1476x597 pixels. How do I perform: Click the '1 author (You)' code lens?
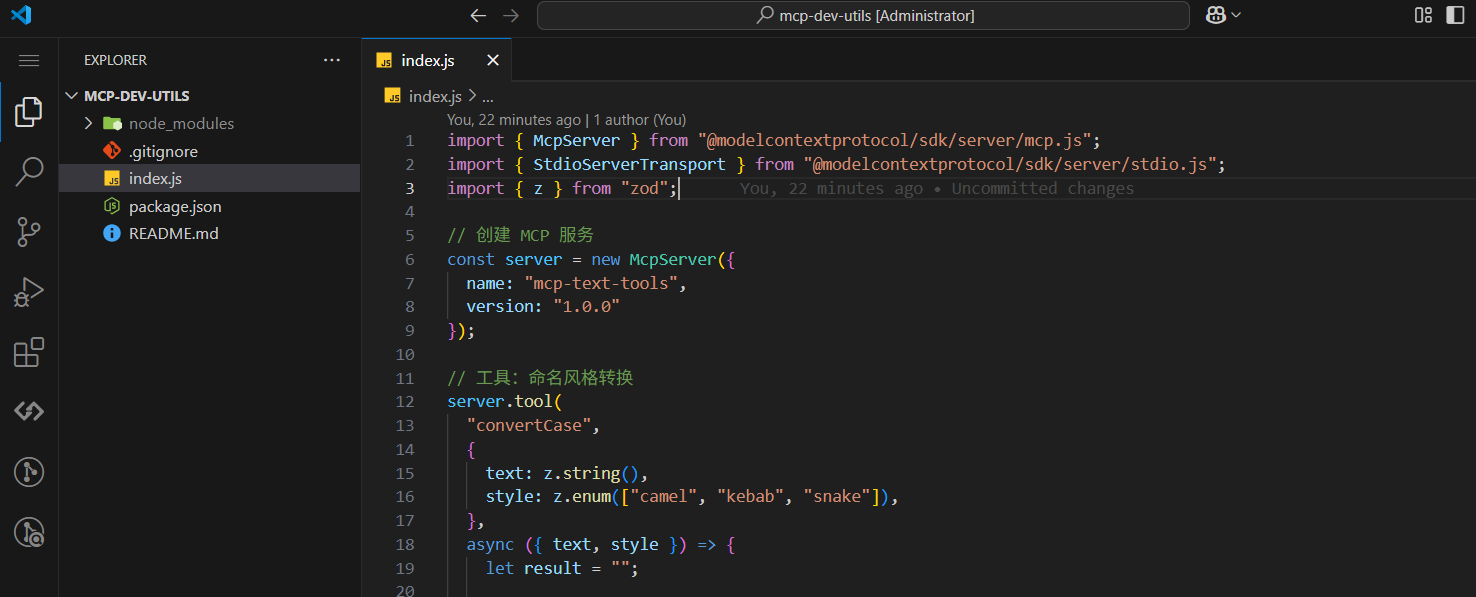[639, 119]
